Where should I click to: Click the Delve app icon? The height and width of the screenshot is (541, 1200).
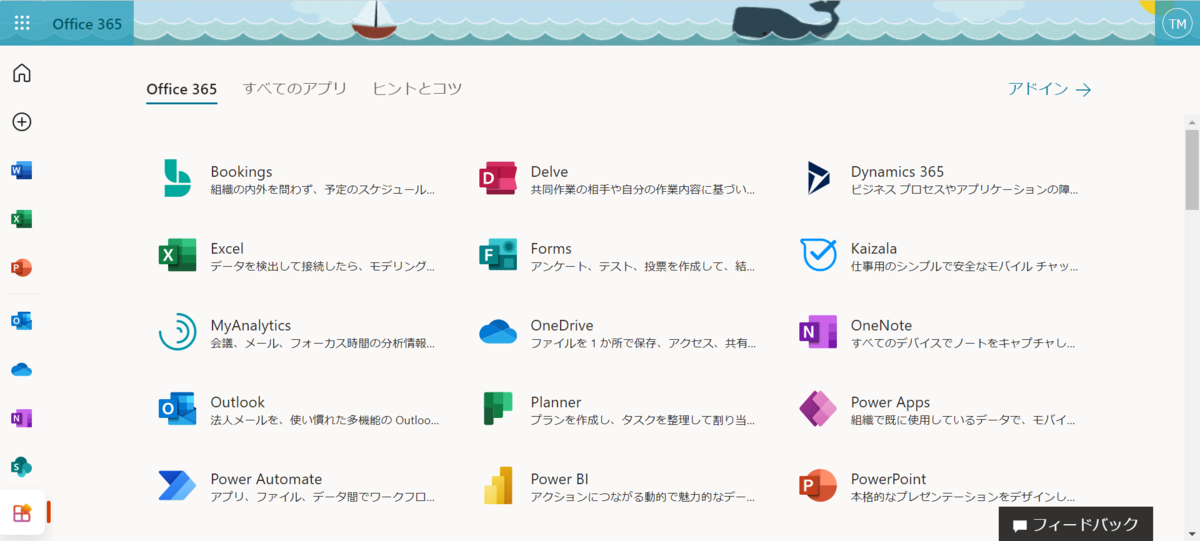(x=497, y=178)
